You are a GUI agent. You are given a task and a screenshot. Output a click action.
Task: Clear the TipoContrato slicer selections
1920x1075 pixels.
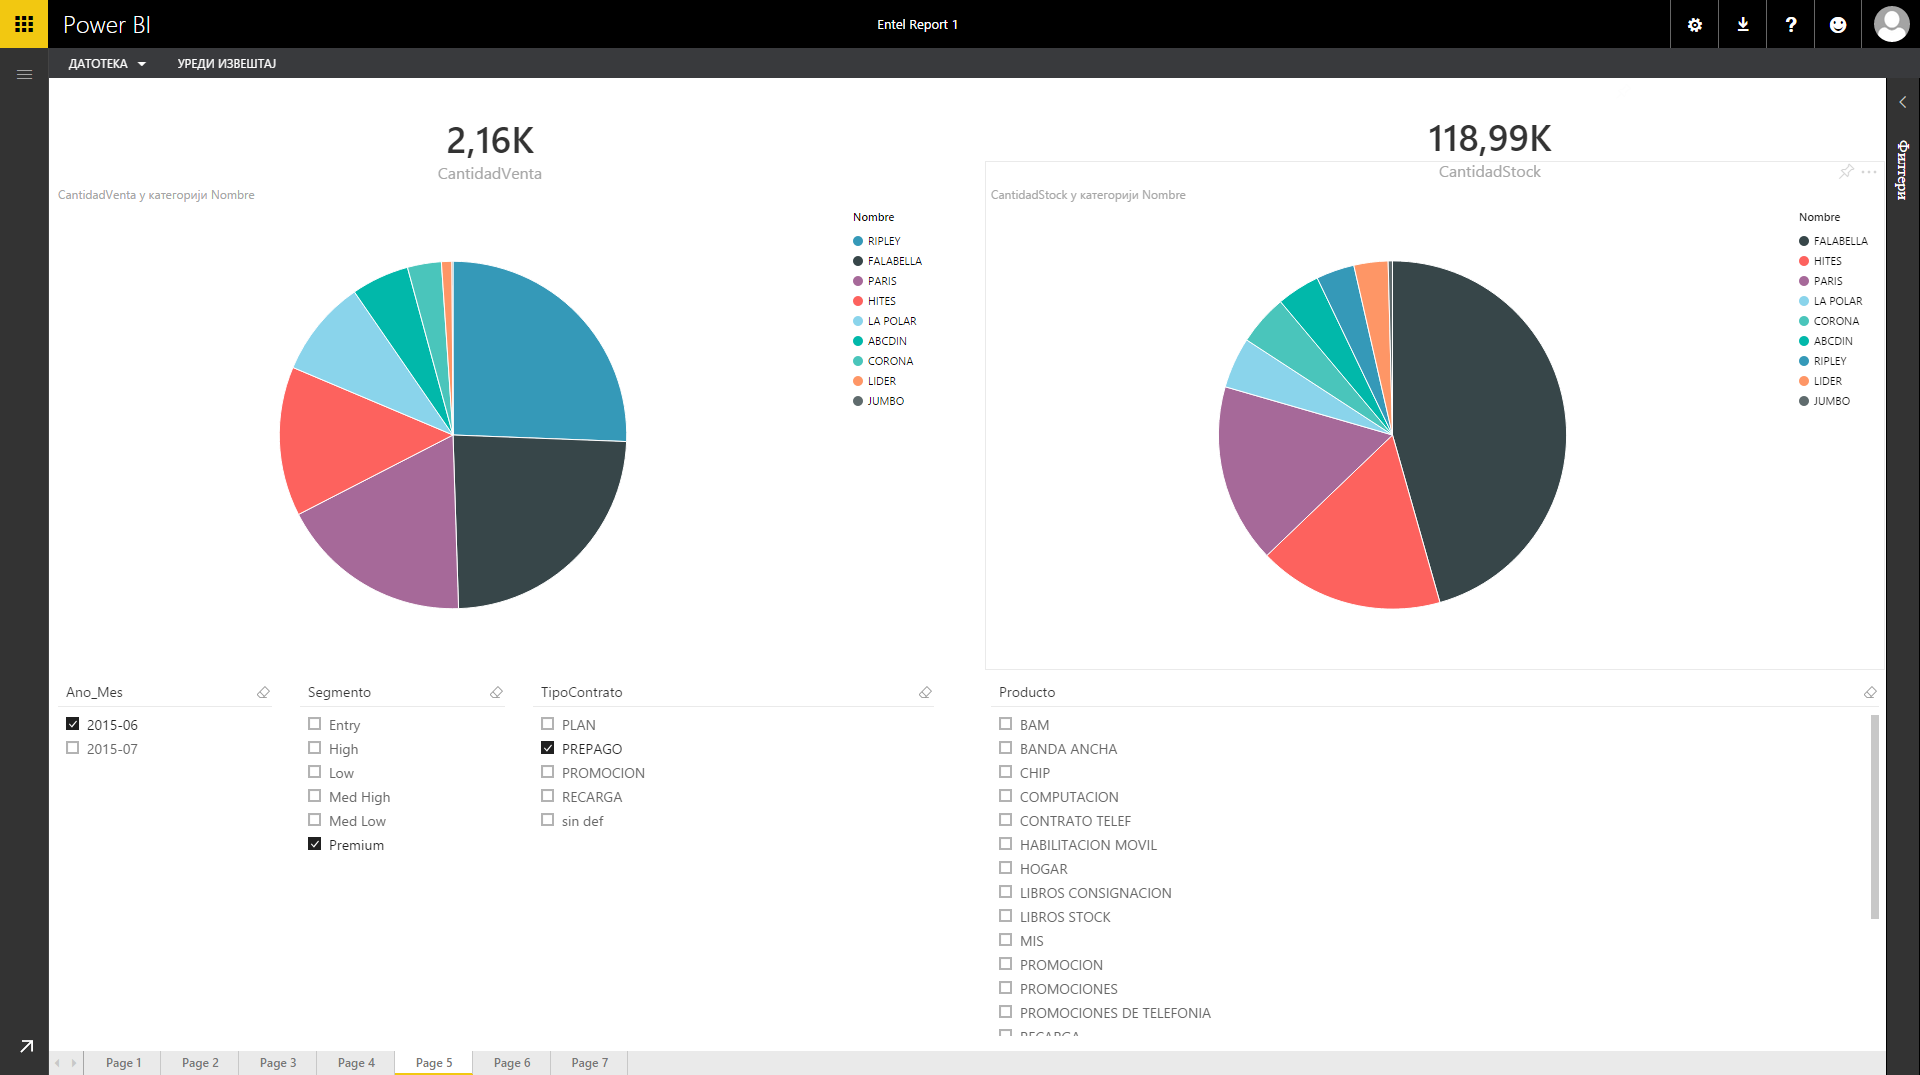[925, 692]
